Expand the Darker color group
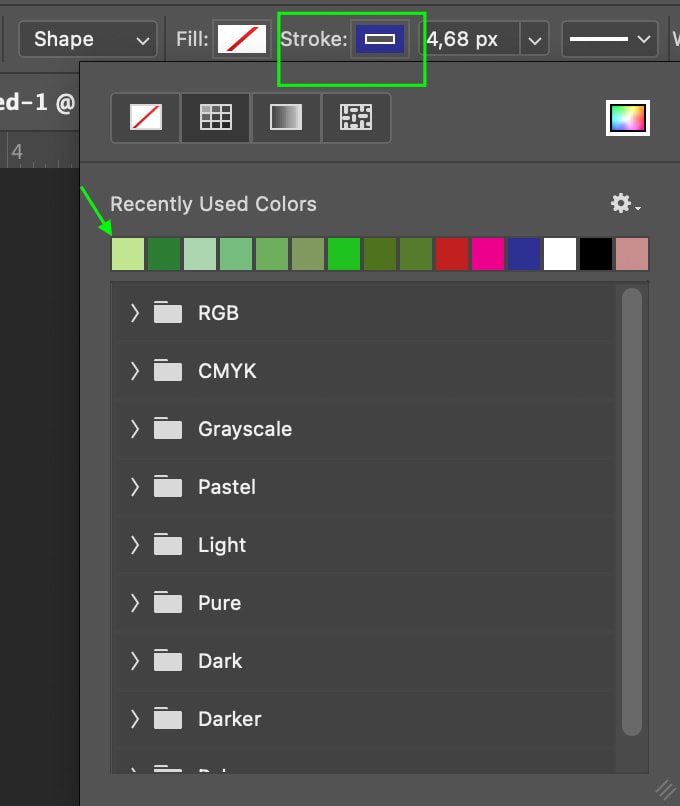The image size is (680, 806). [x=135, y=718]
